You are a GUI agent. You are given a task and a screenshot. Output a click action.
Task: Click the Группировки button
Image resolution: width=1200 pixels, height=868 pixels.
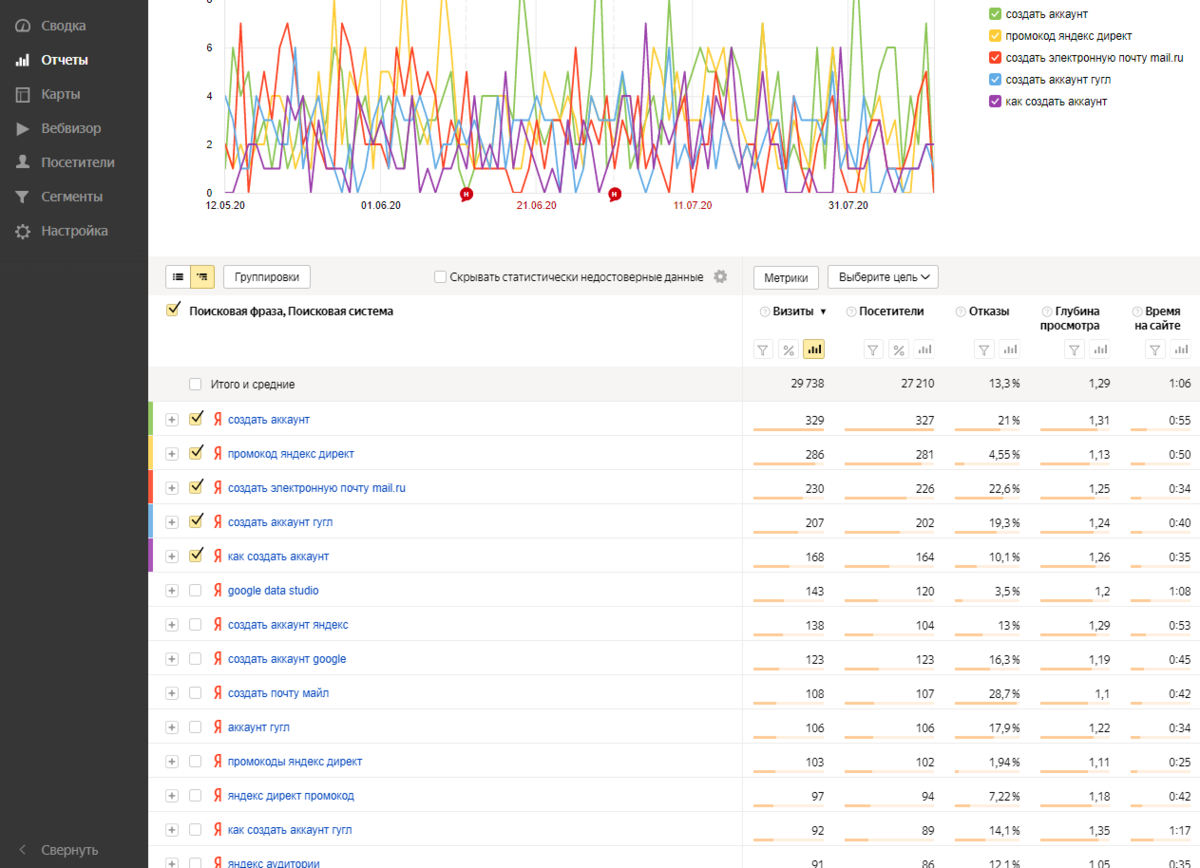pos(267,277)
